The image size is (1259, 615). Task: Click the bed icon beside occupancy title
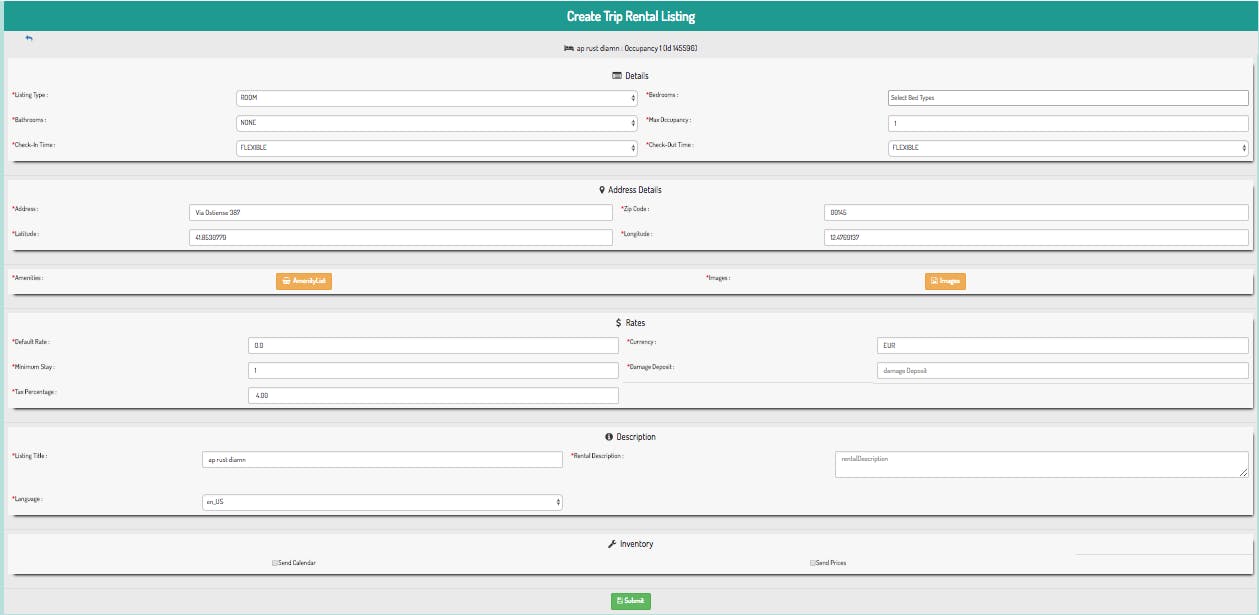pyautogui.click(x=568, y=47)
